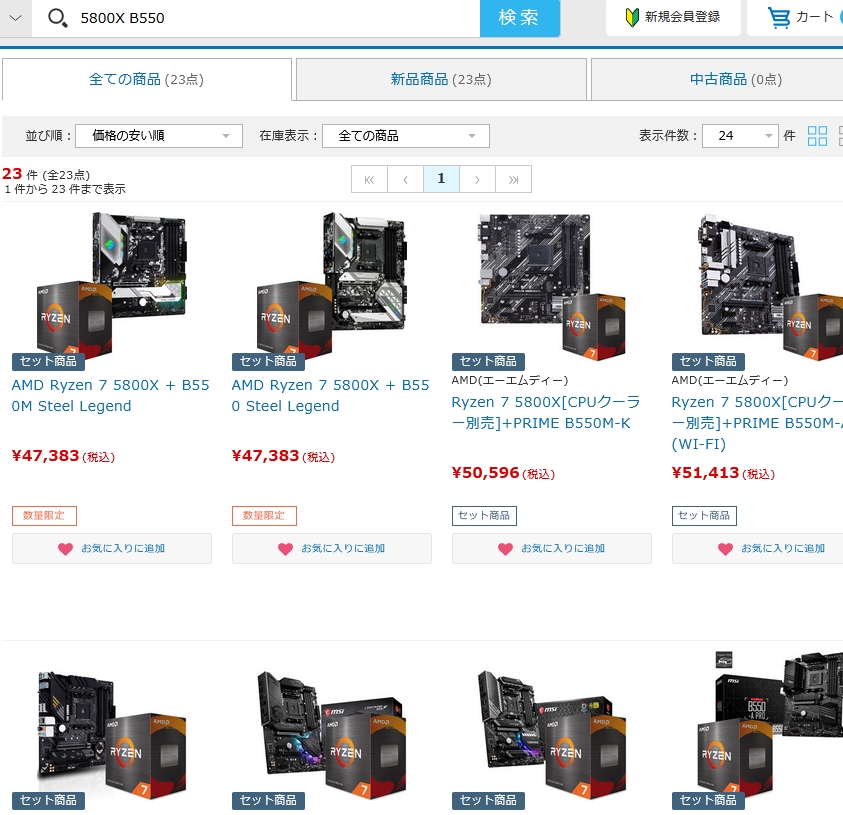The width and height of the screenshot is (843, 815).
Task: Go to previous page arrow
Action: click(405, 179)
